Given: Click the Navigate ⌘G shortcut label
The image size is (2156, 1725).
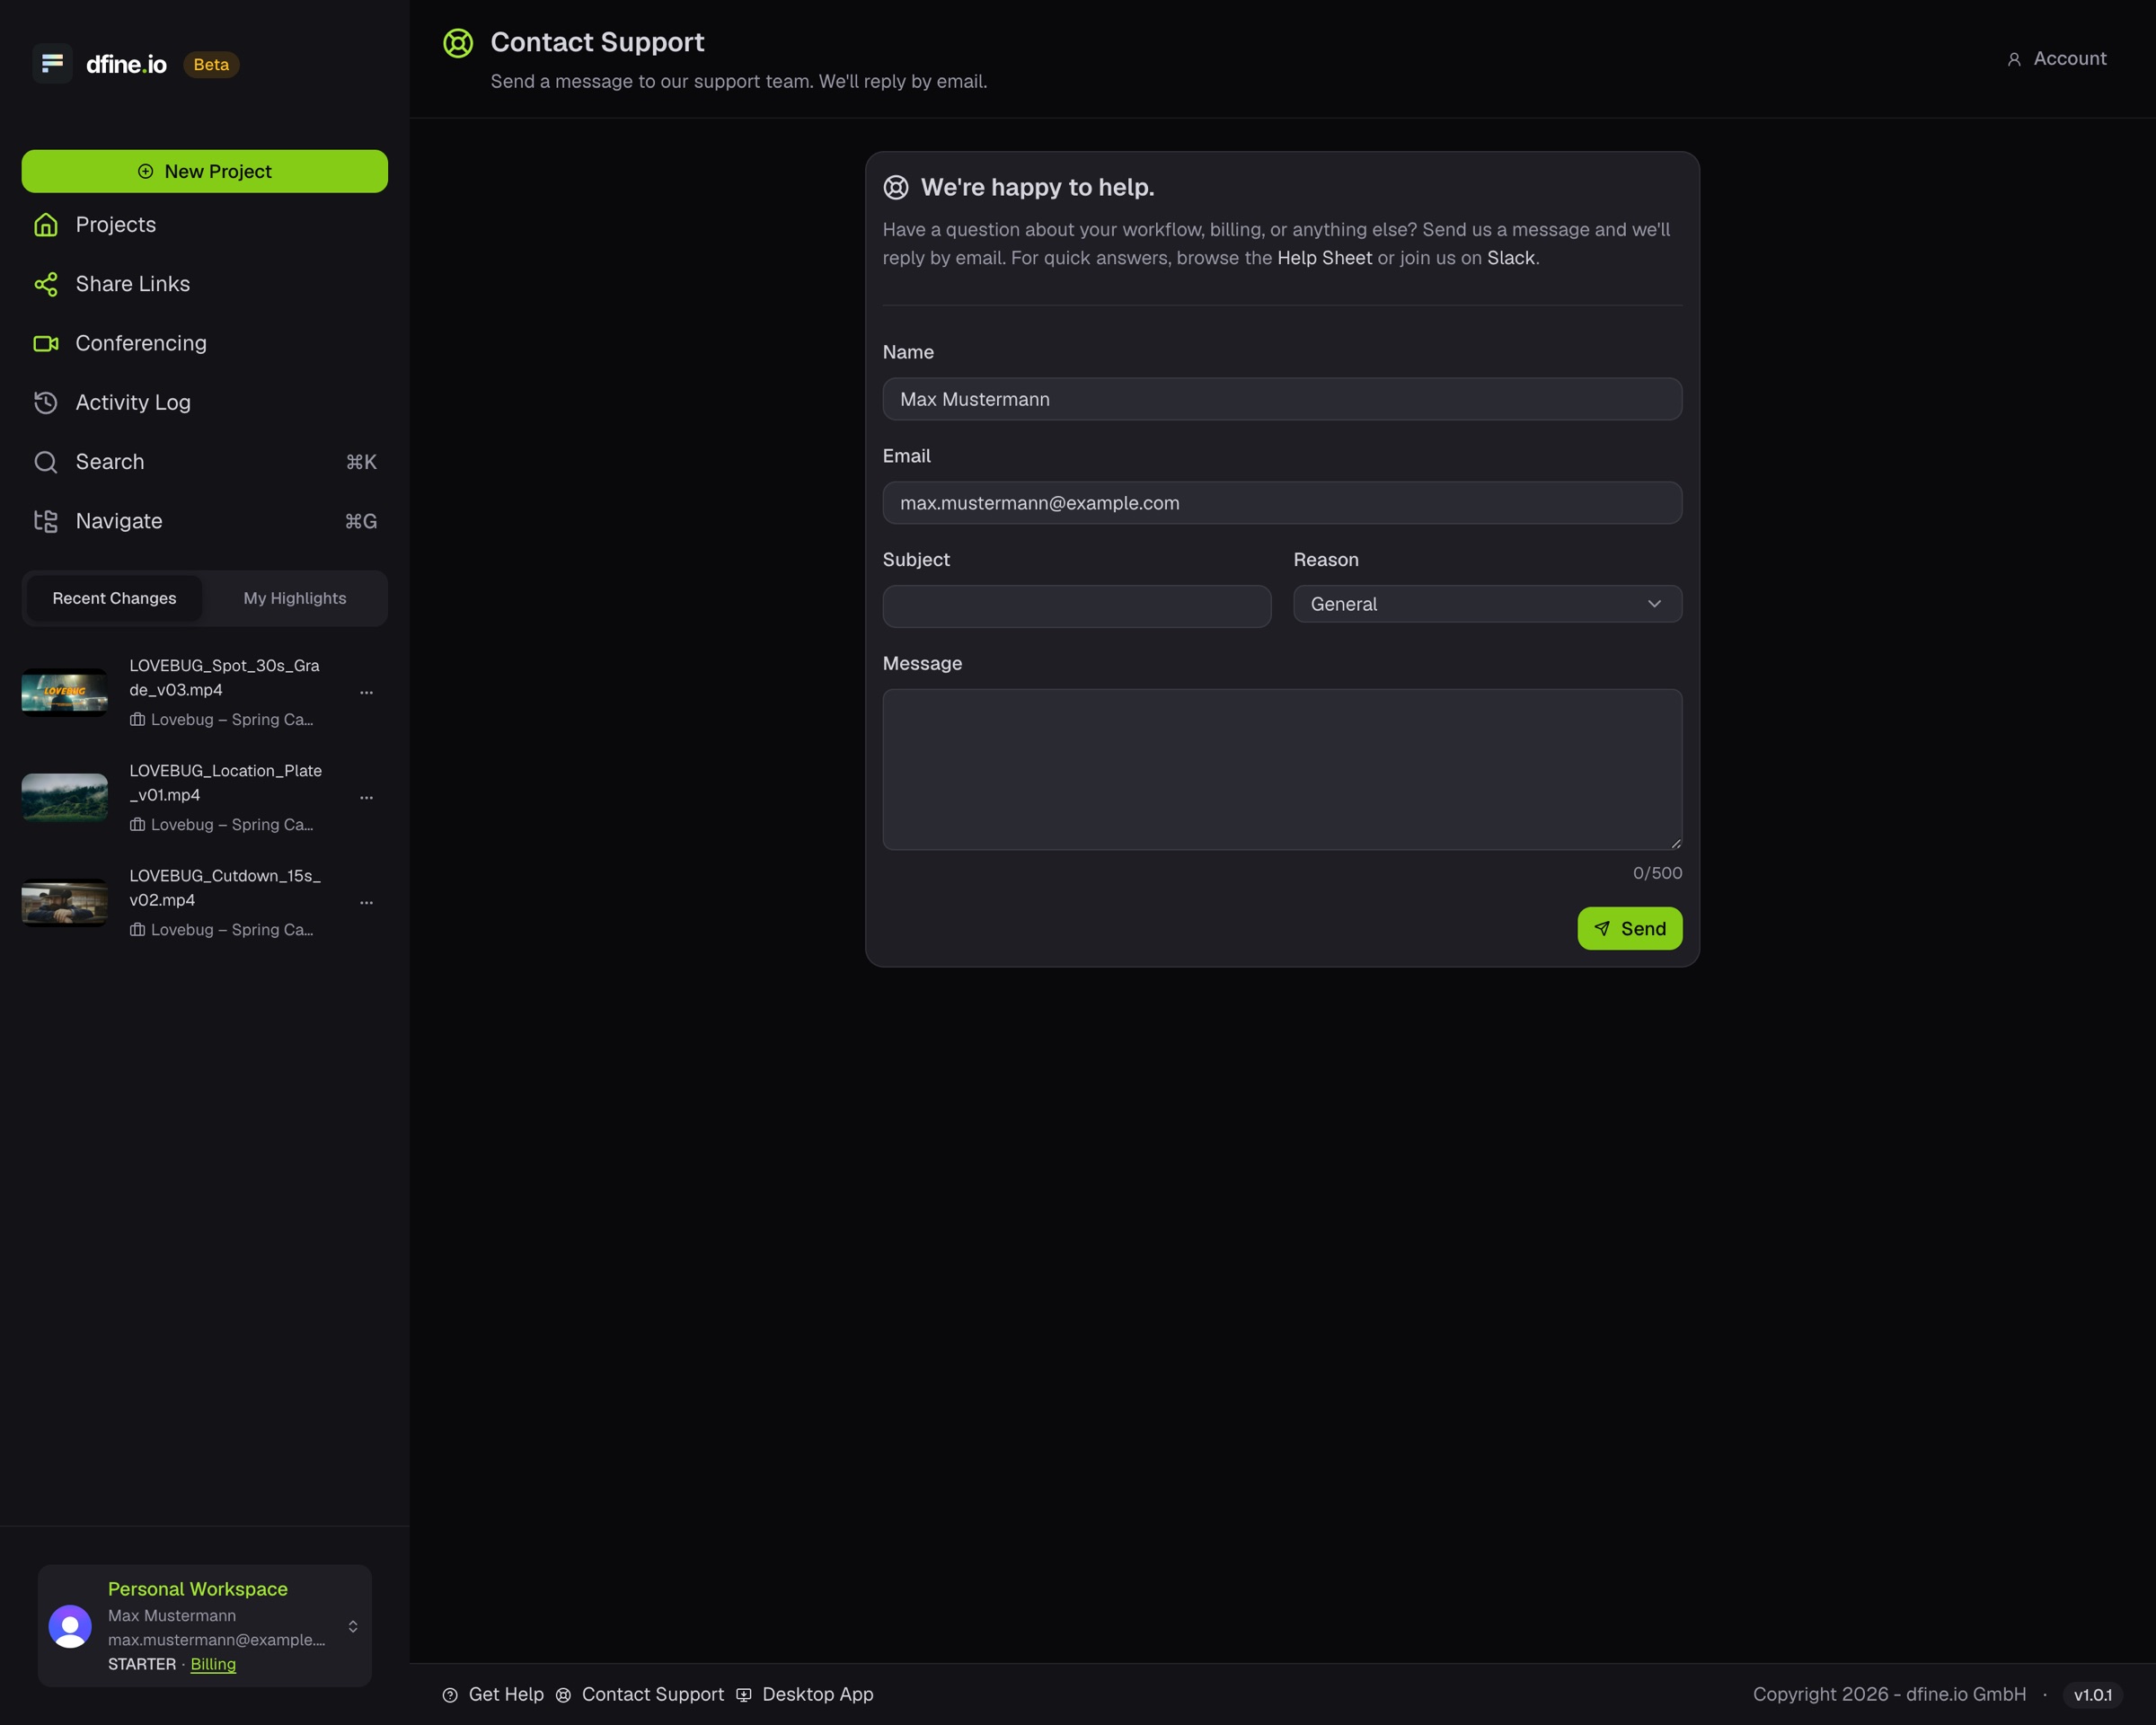Looking at the screenshot, I should 361,521.
